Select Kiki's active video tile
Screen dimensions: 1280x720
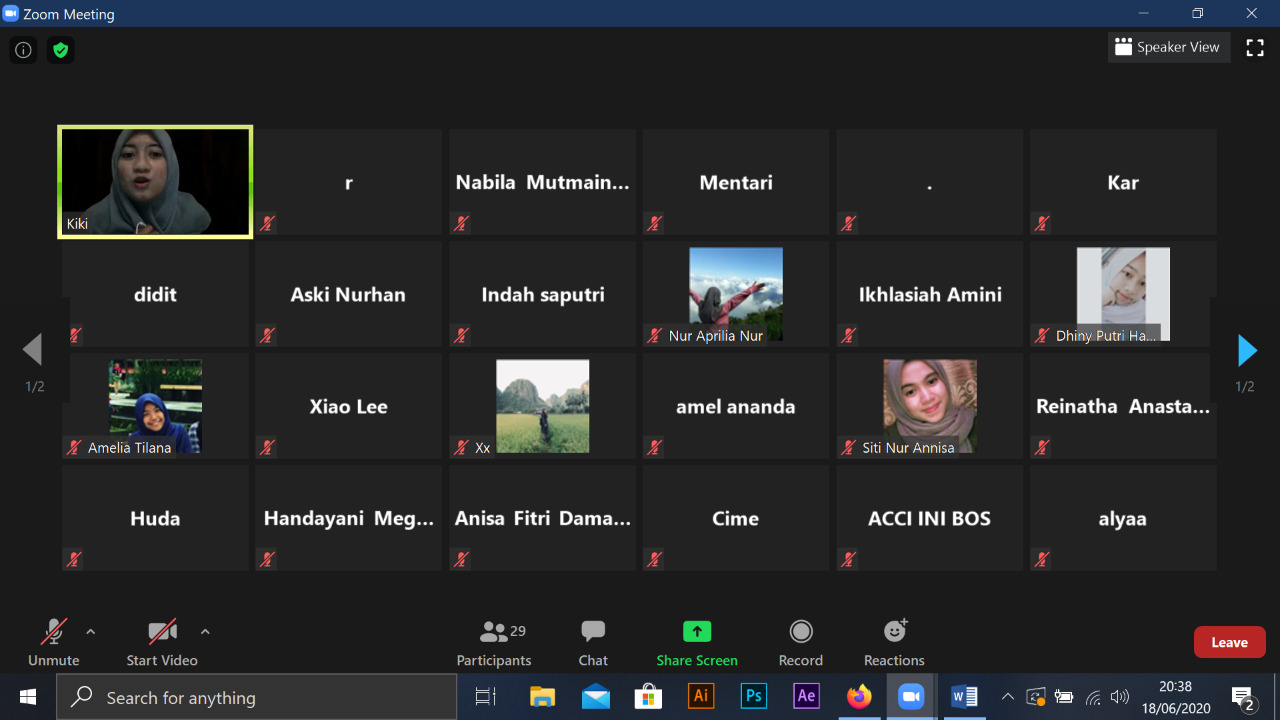click(x=155, y=182)
